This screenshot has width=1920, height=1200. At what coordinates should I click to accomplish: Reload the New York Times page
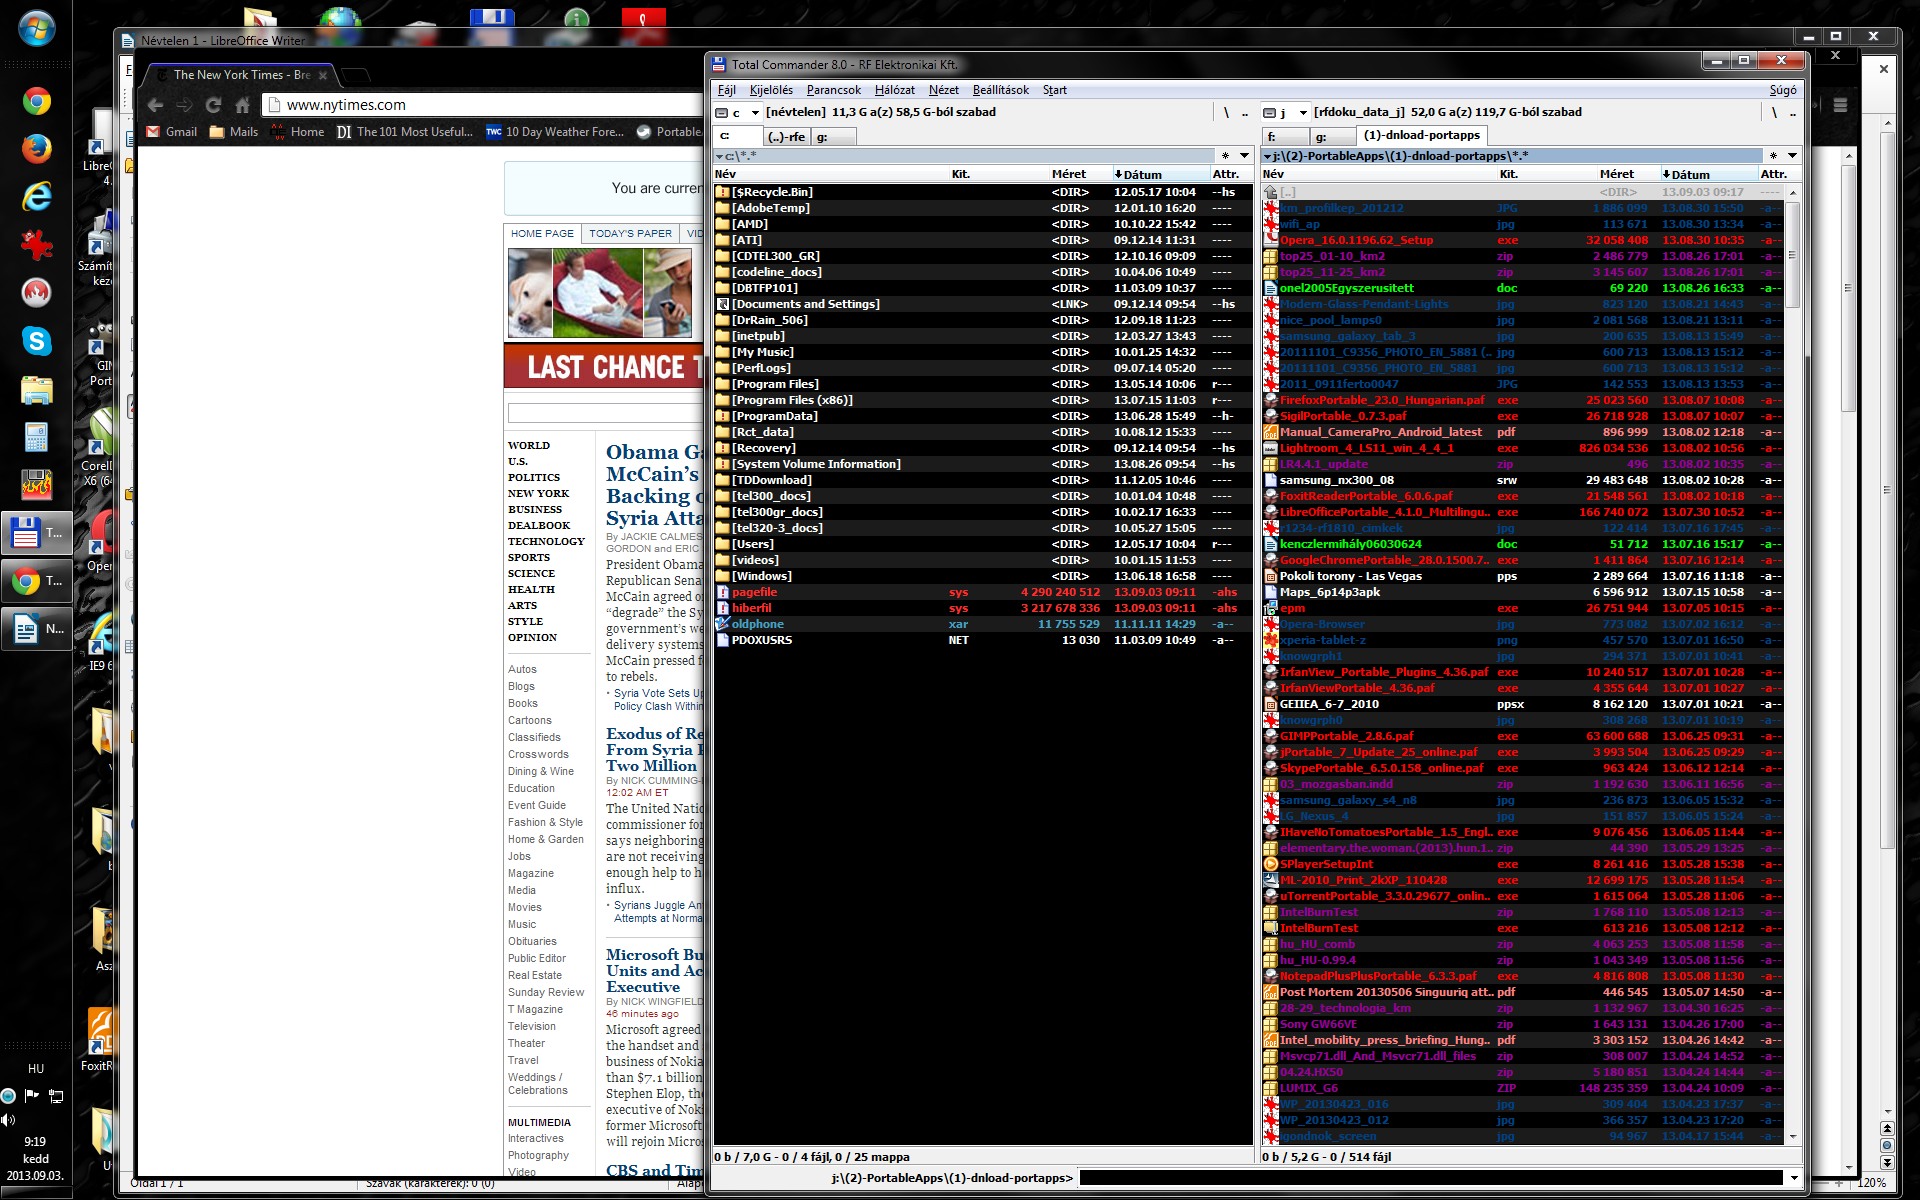tap(213, 105)
